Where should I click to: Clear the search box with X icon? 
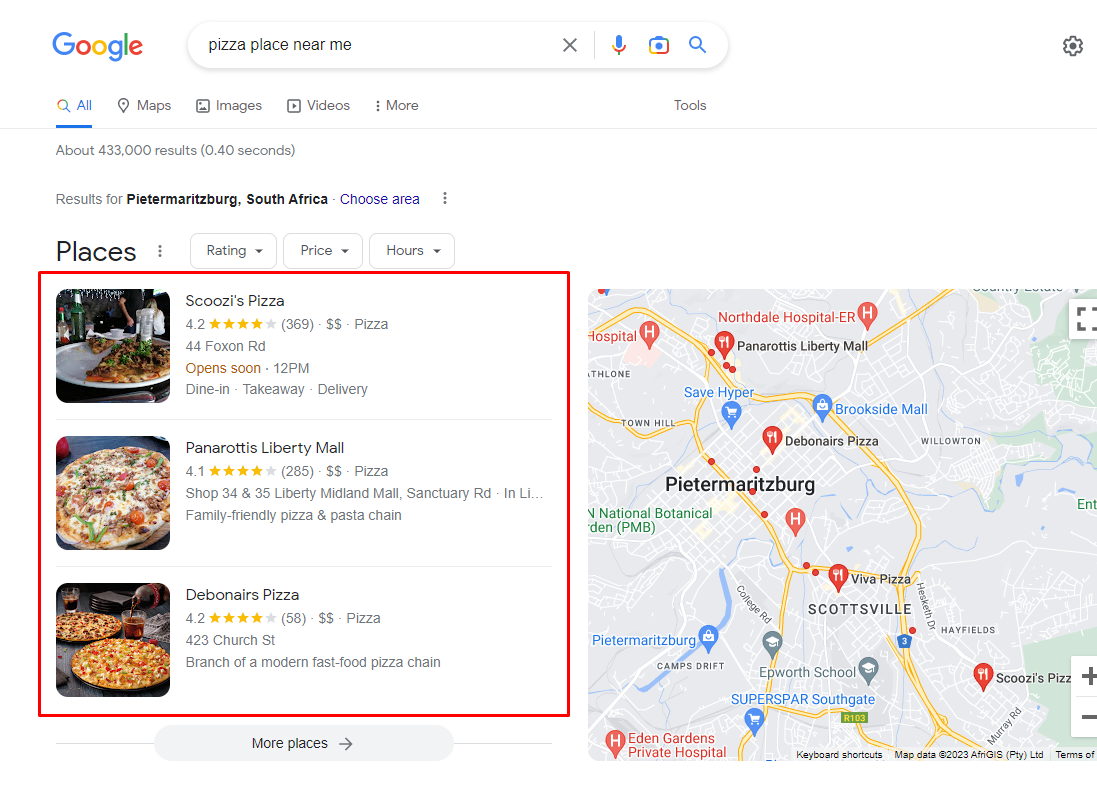click(x=569, y=45)
